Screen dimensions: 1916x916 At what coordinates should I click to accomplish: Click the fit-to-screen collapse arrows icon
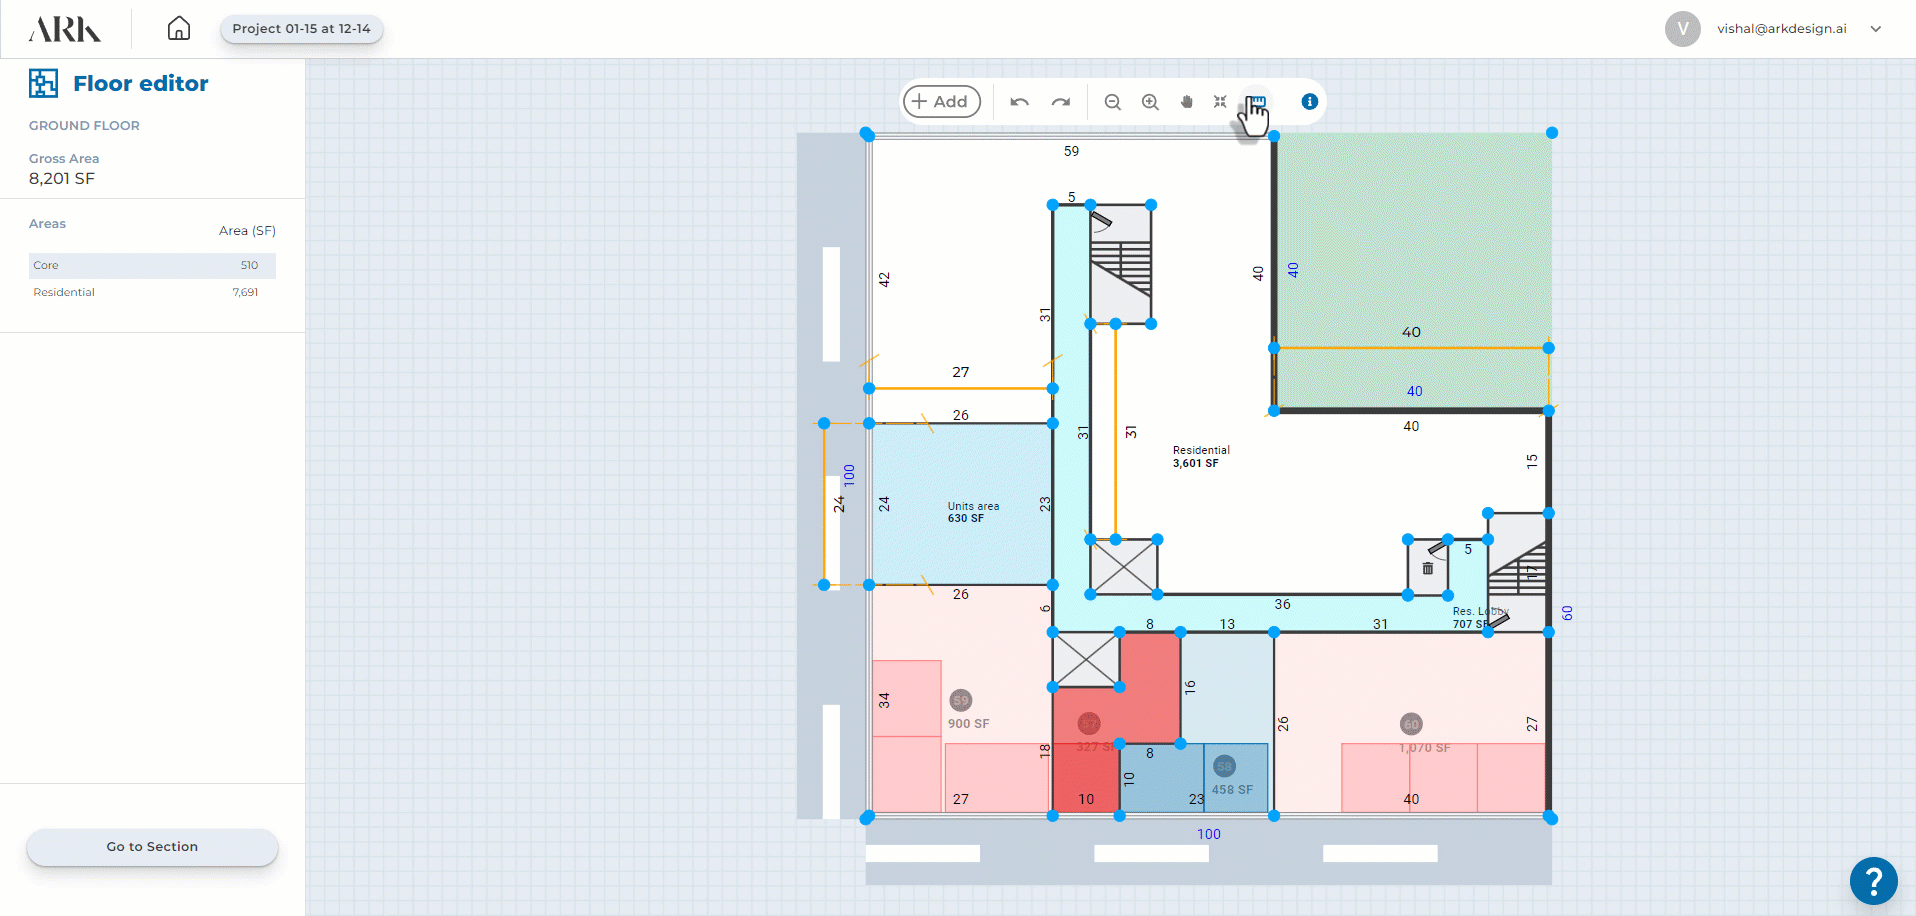tap(1220, 102)
